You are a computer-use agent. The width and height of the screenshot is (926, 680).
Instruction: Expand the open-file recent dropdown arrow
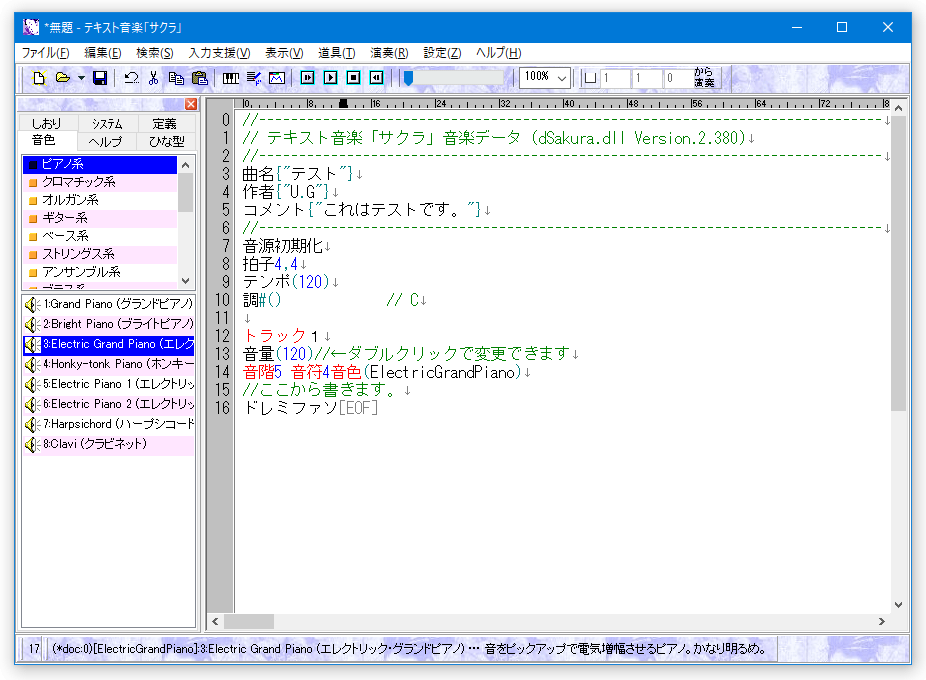tap(81, 78)
